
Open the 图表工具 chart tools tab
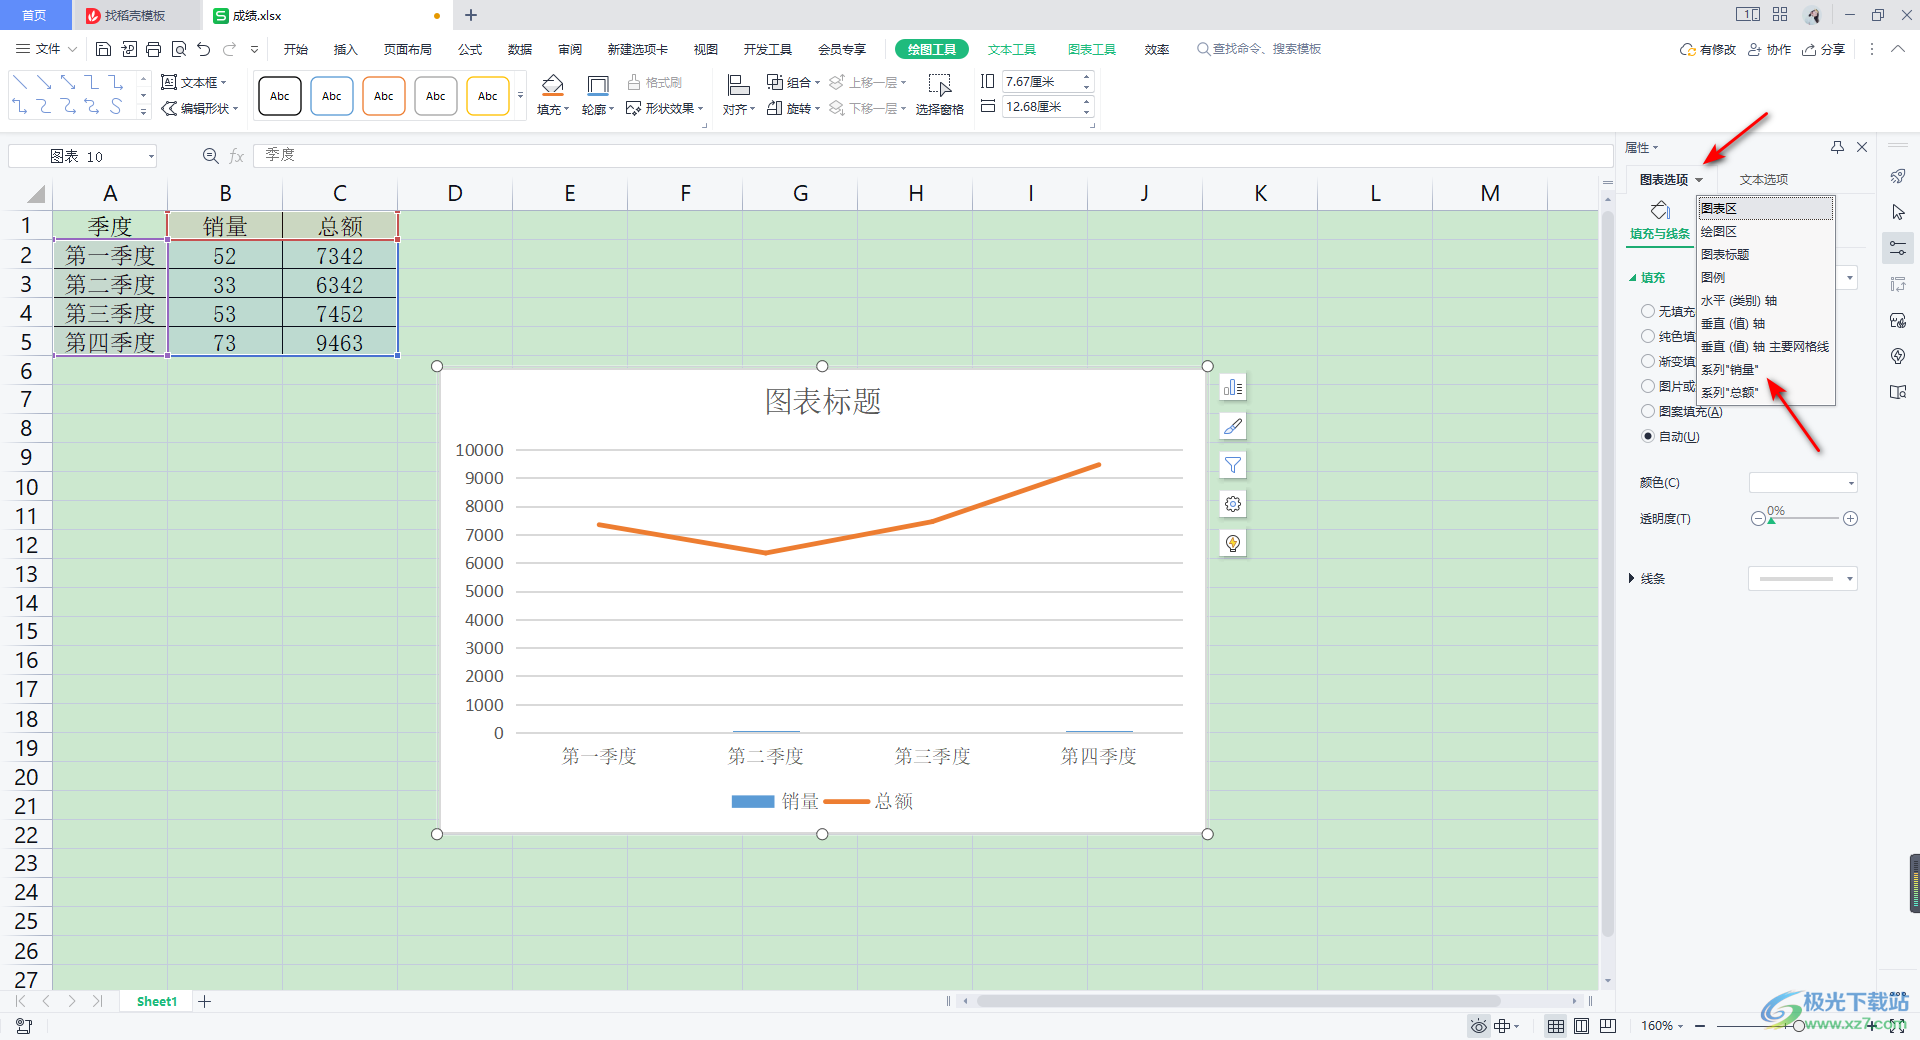tap(1092, 49)
